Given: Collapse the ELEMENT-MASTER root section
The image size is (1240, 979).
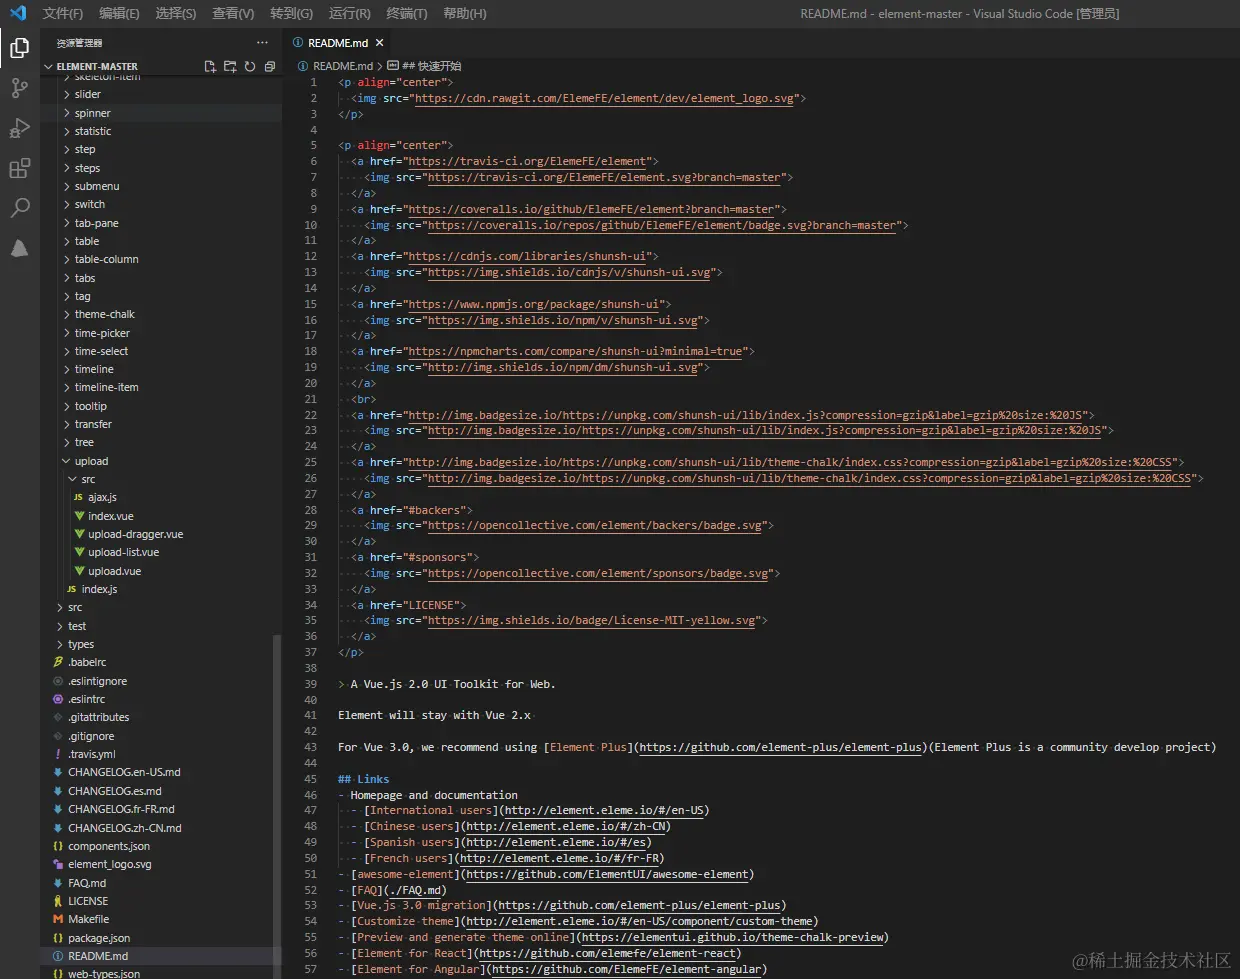Looking at the screenshot, I should 97,67.
